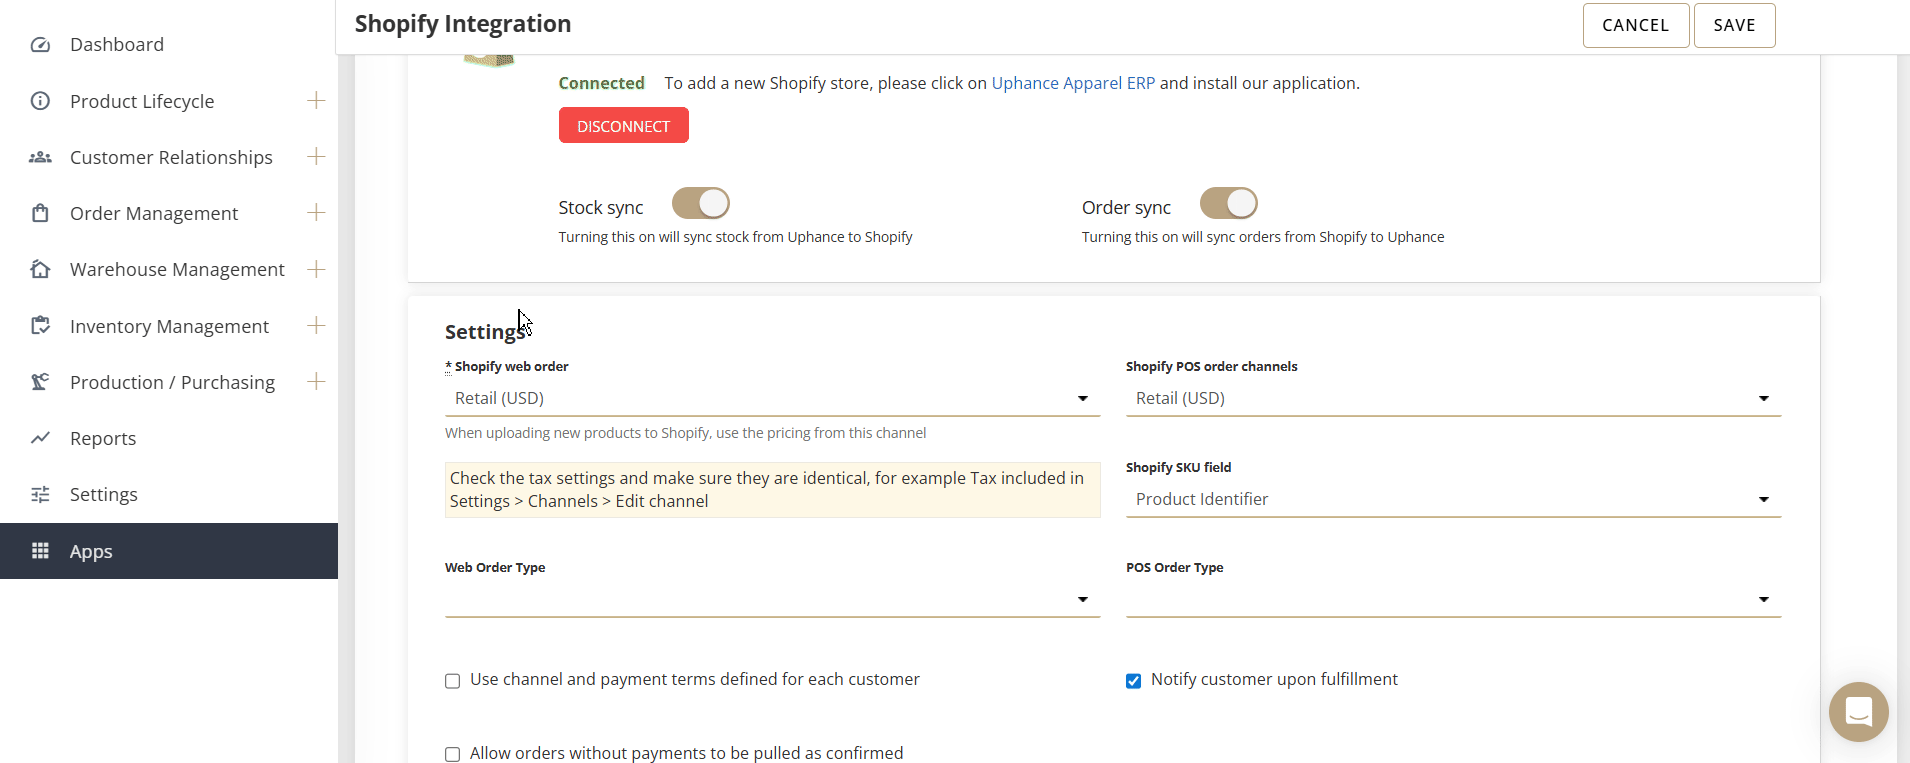Select Apps in the sidebar
1910x763 pixels.
pyautogui.click(x=91, y=552)
